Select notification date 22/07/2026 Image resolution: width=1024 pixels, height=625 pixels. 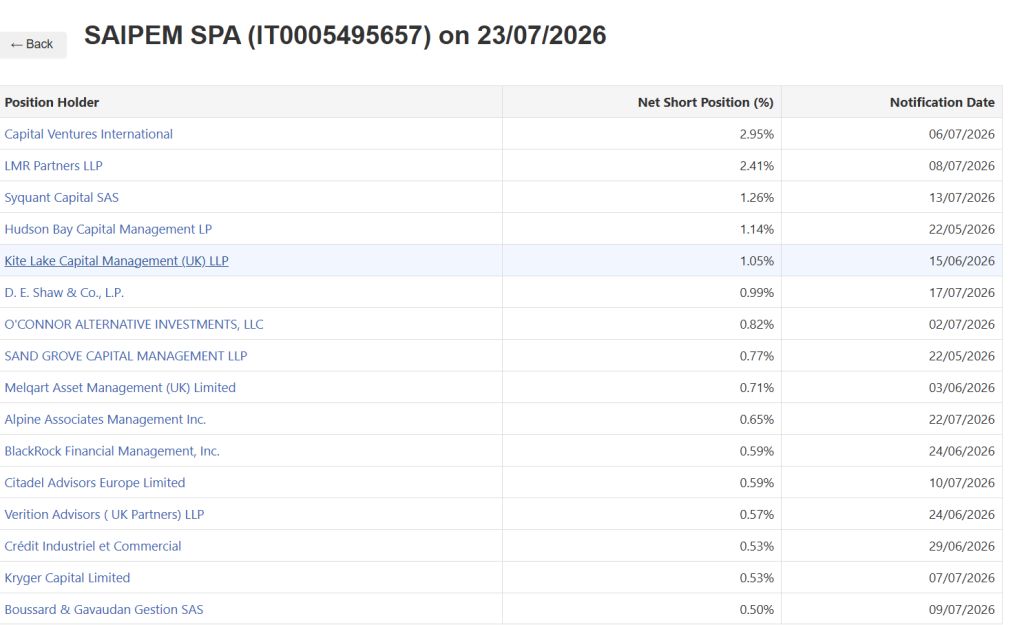click(961, 419)
